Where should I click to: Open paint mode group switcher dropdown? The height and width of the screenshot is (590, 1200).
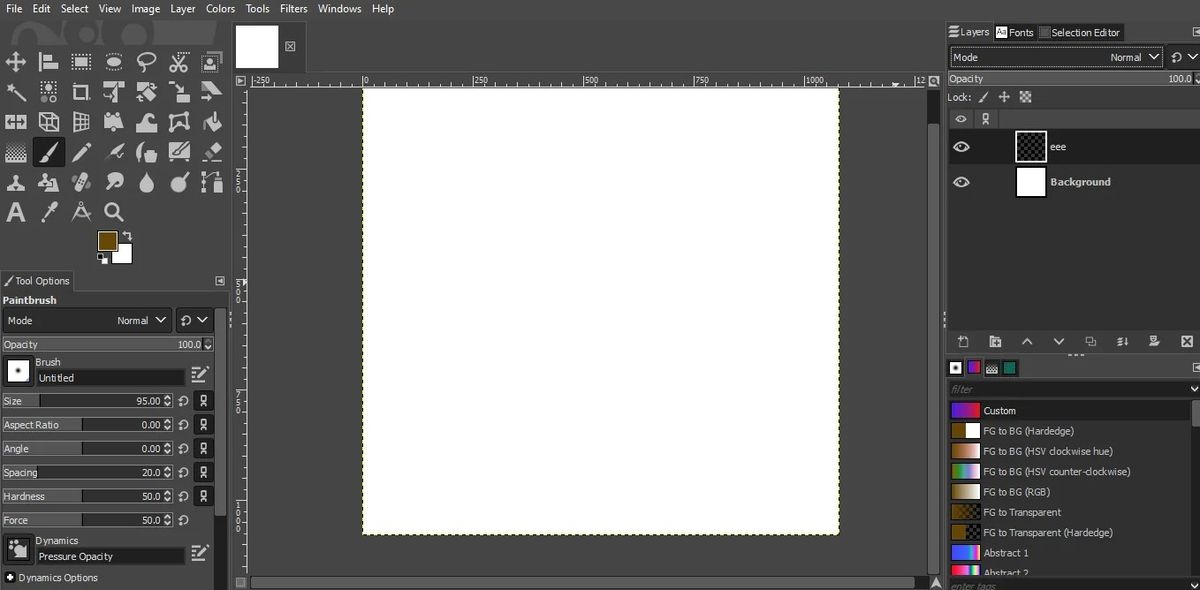coord(194,320)
